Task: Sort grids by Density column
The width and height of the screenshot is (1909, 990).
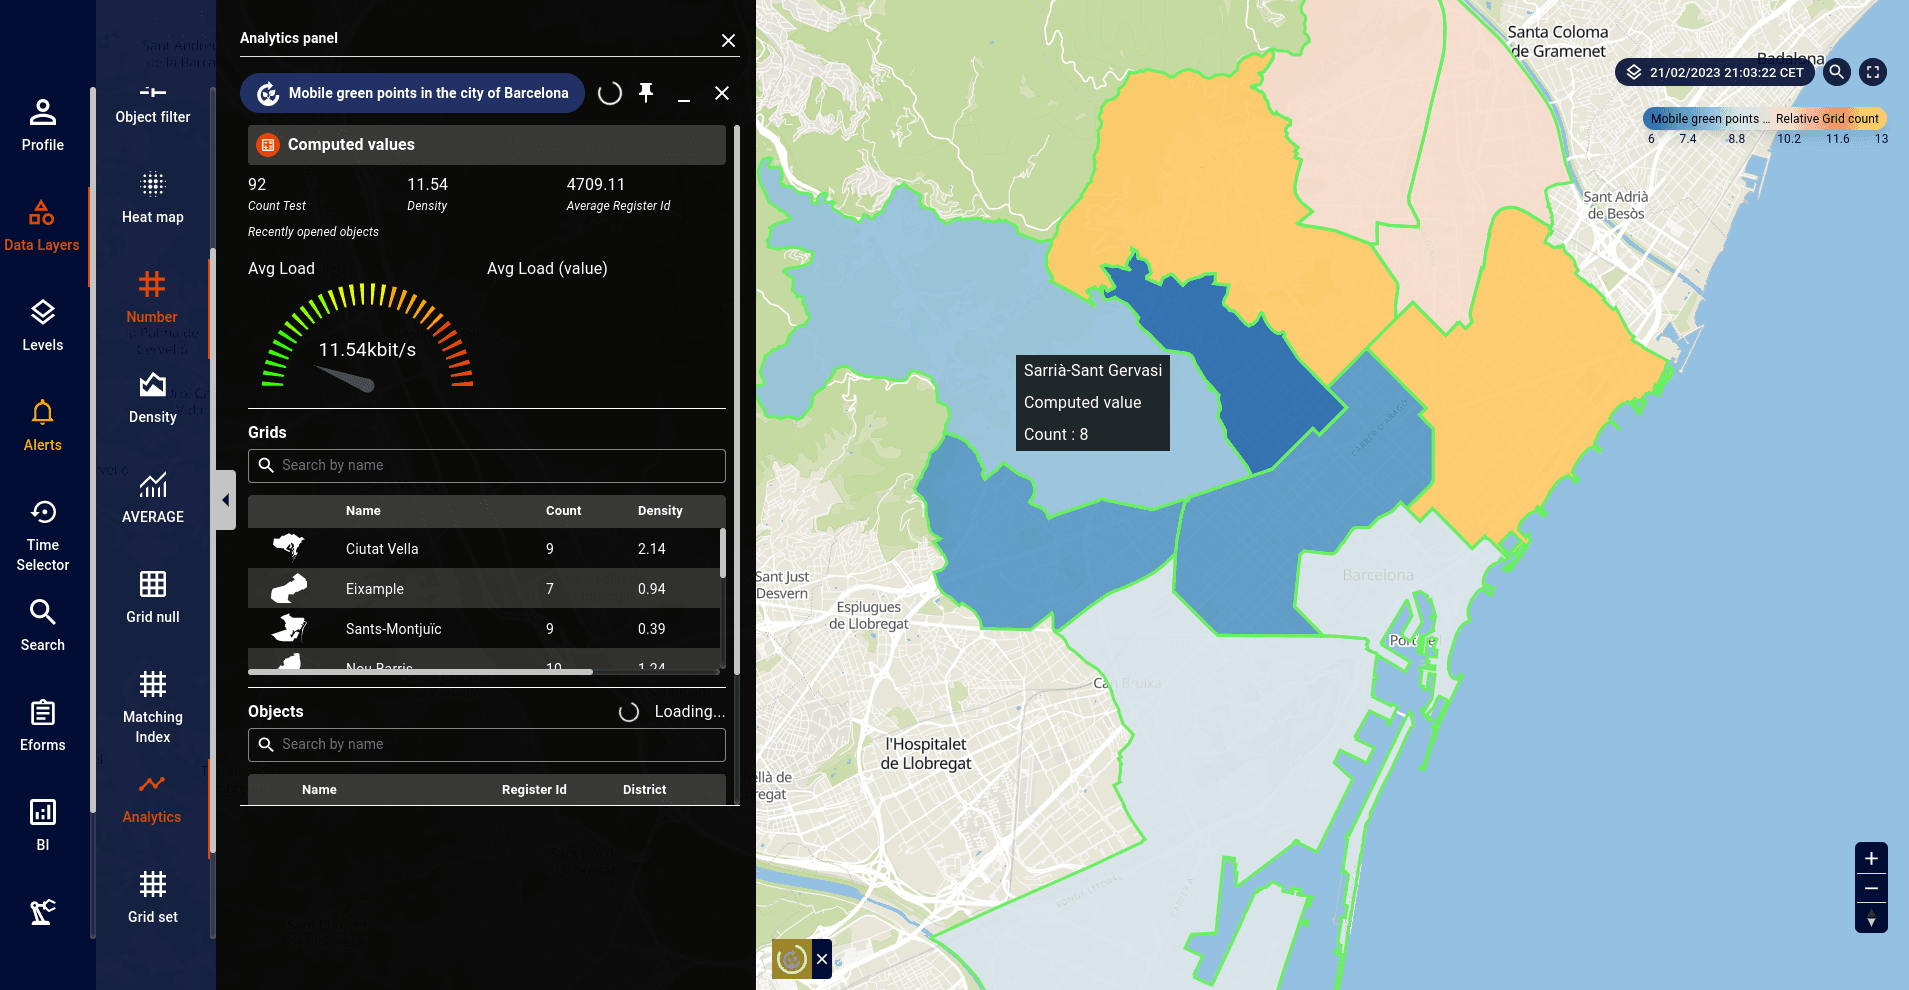Action: click(x=660, y=511)
